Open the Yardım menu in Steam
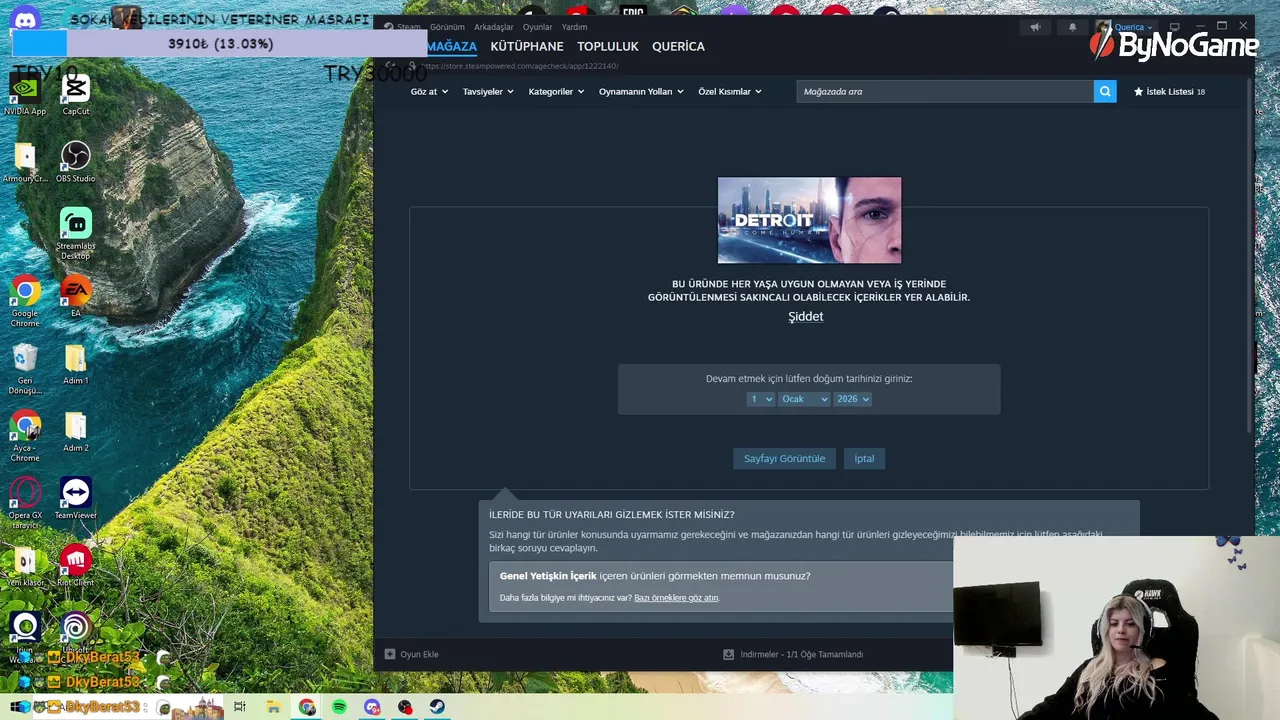Viewport: 1280px width, 720px height. pos(574,27)
